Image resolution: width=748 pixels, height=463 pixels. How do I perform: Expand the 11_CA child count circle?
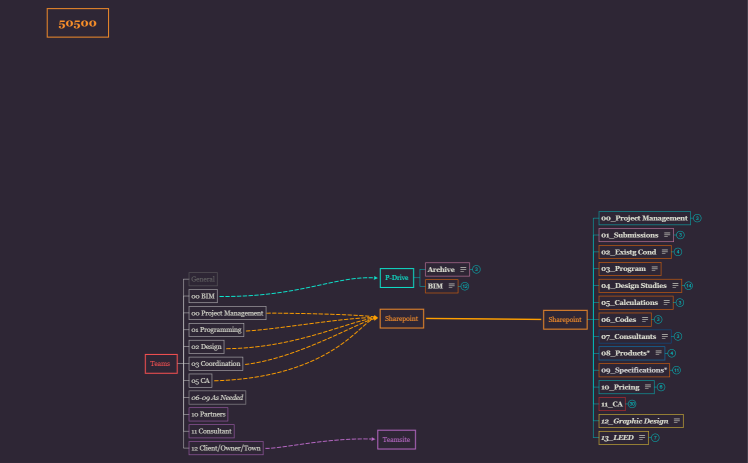632,404
